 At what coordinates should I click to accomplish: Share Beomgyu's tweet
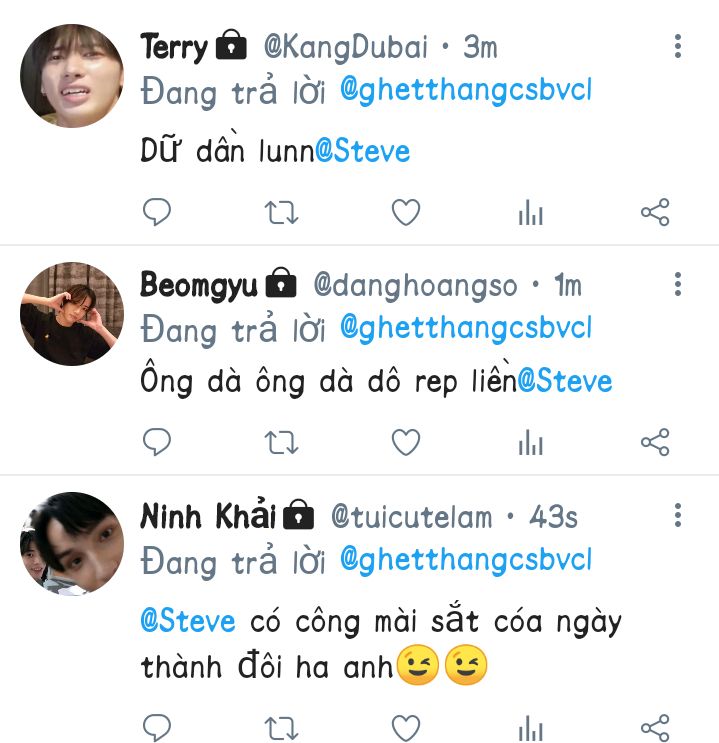pyautogui.click(x=655, y=442)
